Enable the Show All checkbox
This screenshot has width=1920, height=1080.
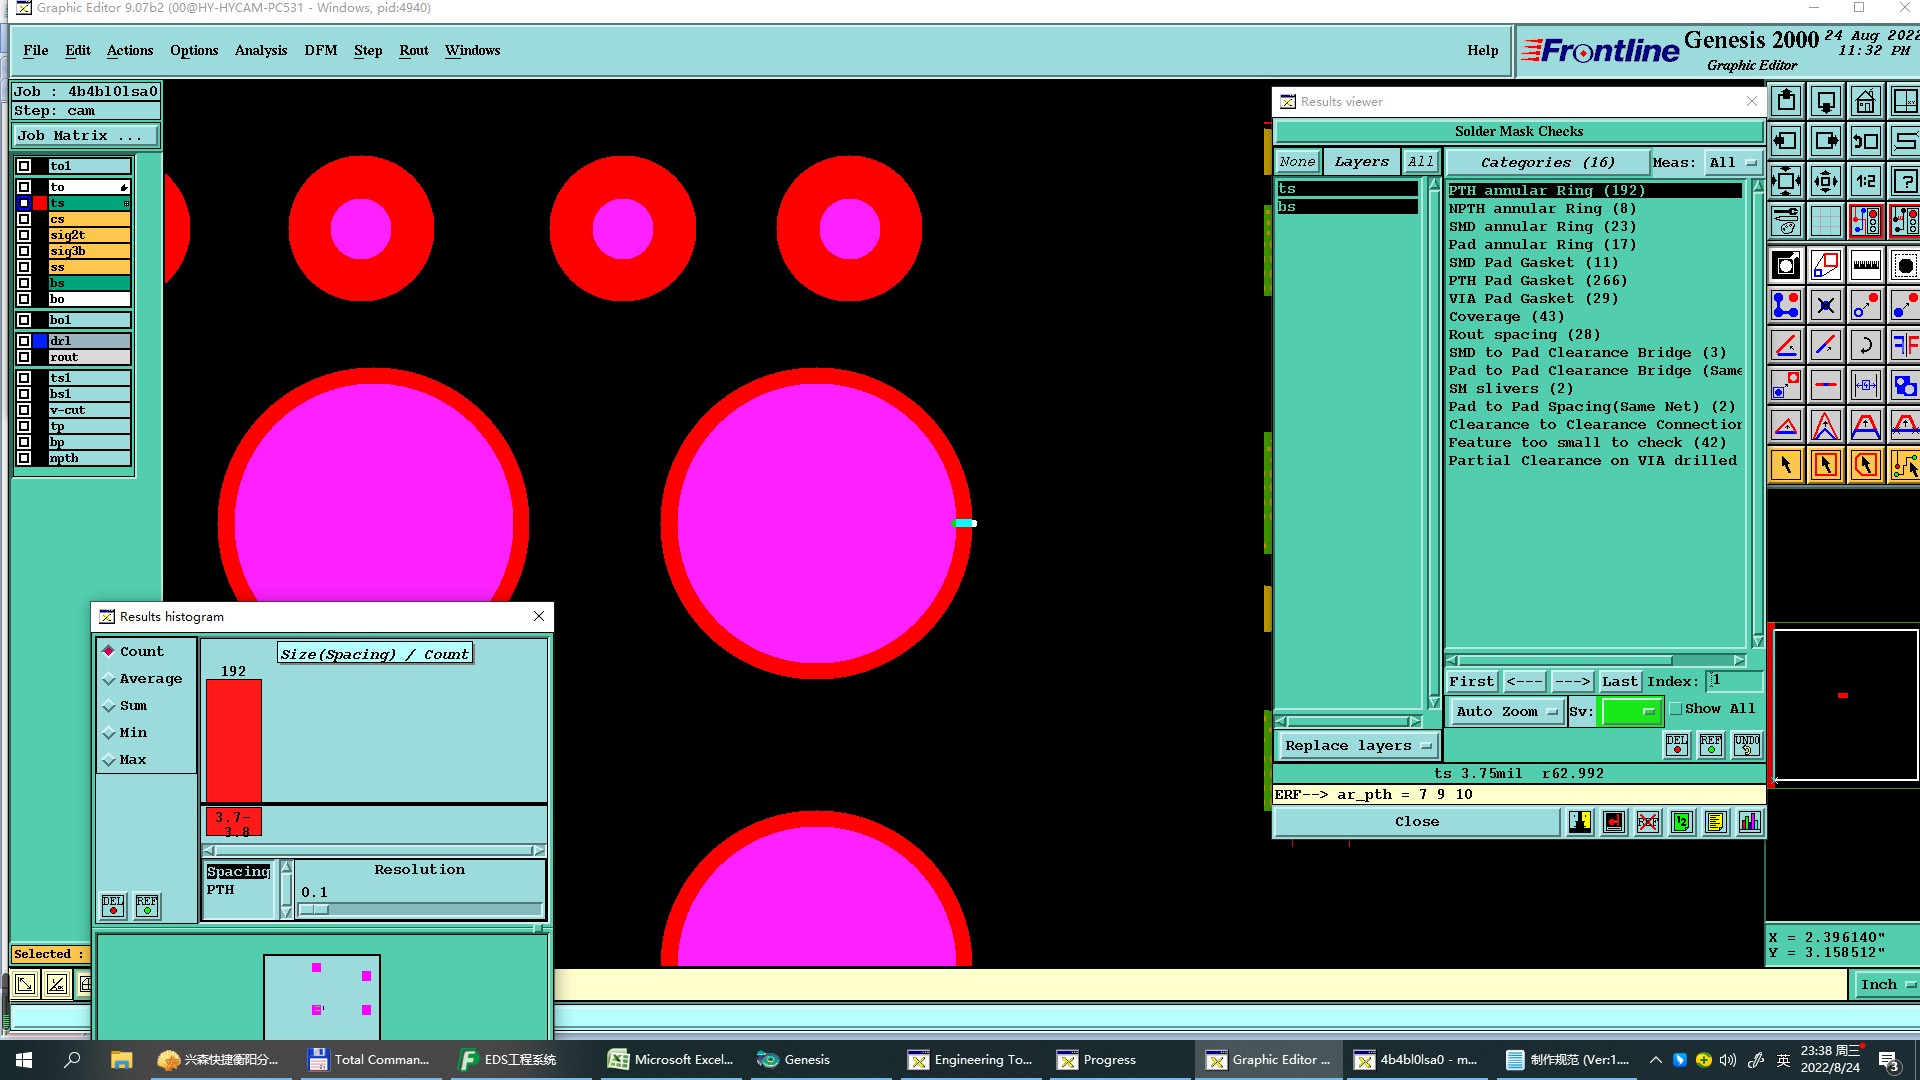click(1676, 709)
